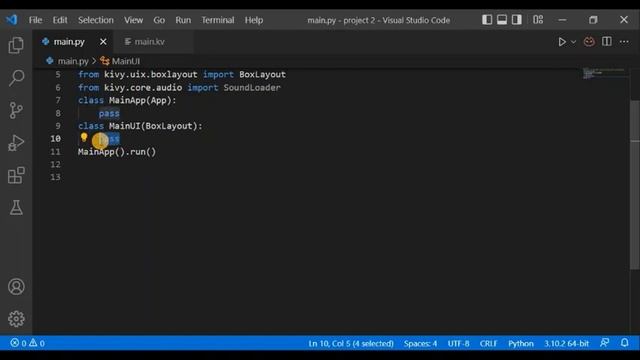Open the Run and Debug view
640x360 pixels.
(16, 143)
